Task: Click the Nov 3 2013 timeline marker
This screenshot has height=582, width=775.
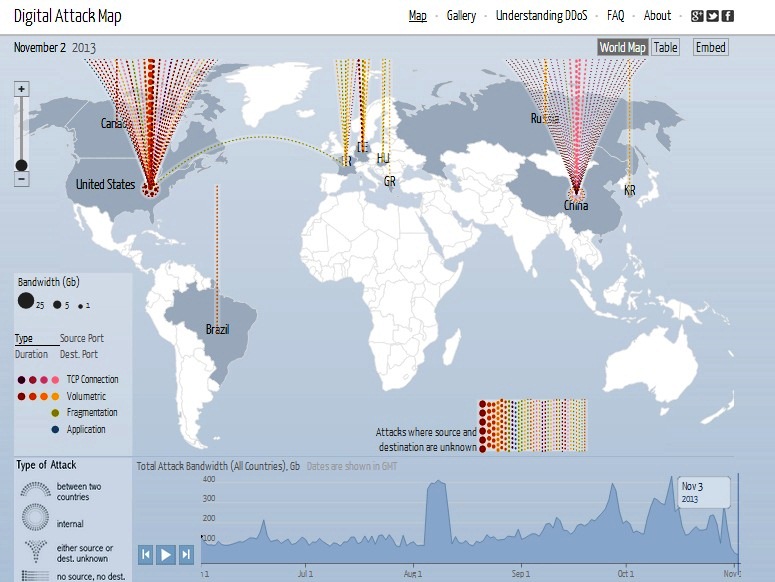Action: pos(704,492)
